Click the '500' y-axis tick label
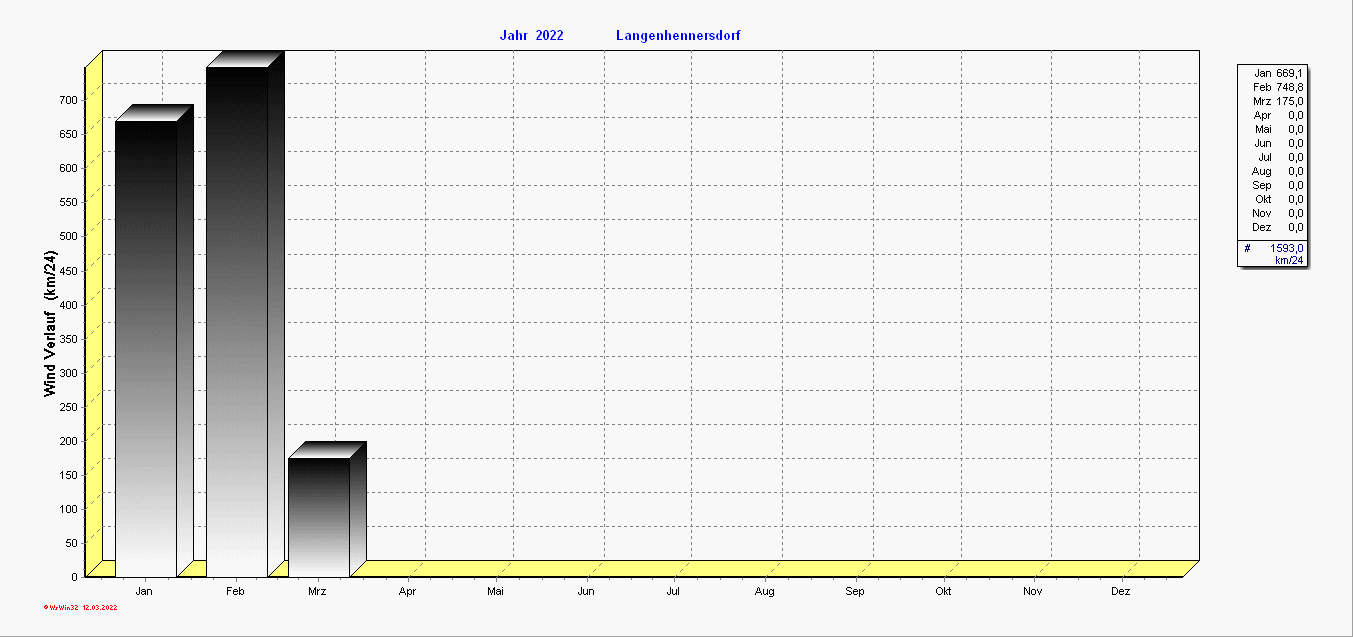The height and width of the screenshot is (637, 1353). pos(68,236)
